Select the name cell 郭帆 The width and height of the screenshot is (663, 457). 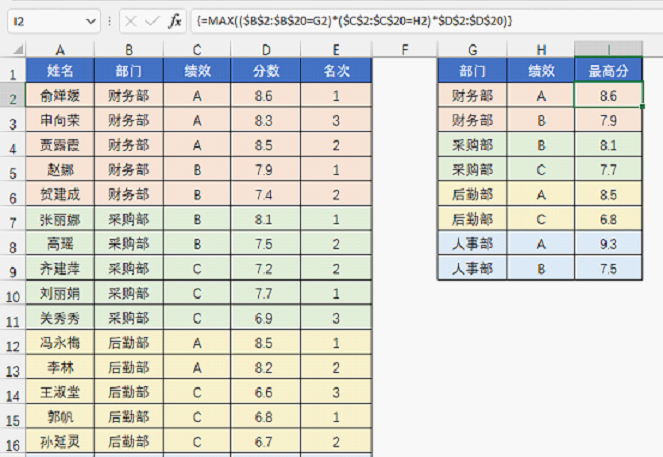(60, 417)
